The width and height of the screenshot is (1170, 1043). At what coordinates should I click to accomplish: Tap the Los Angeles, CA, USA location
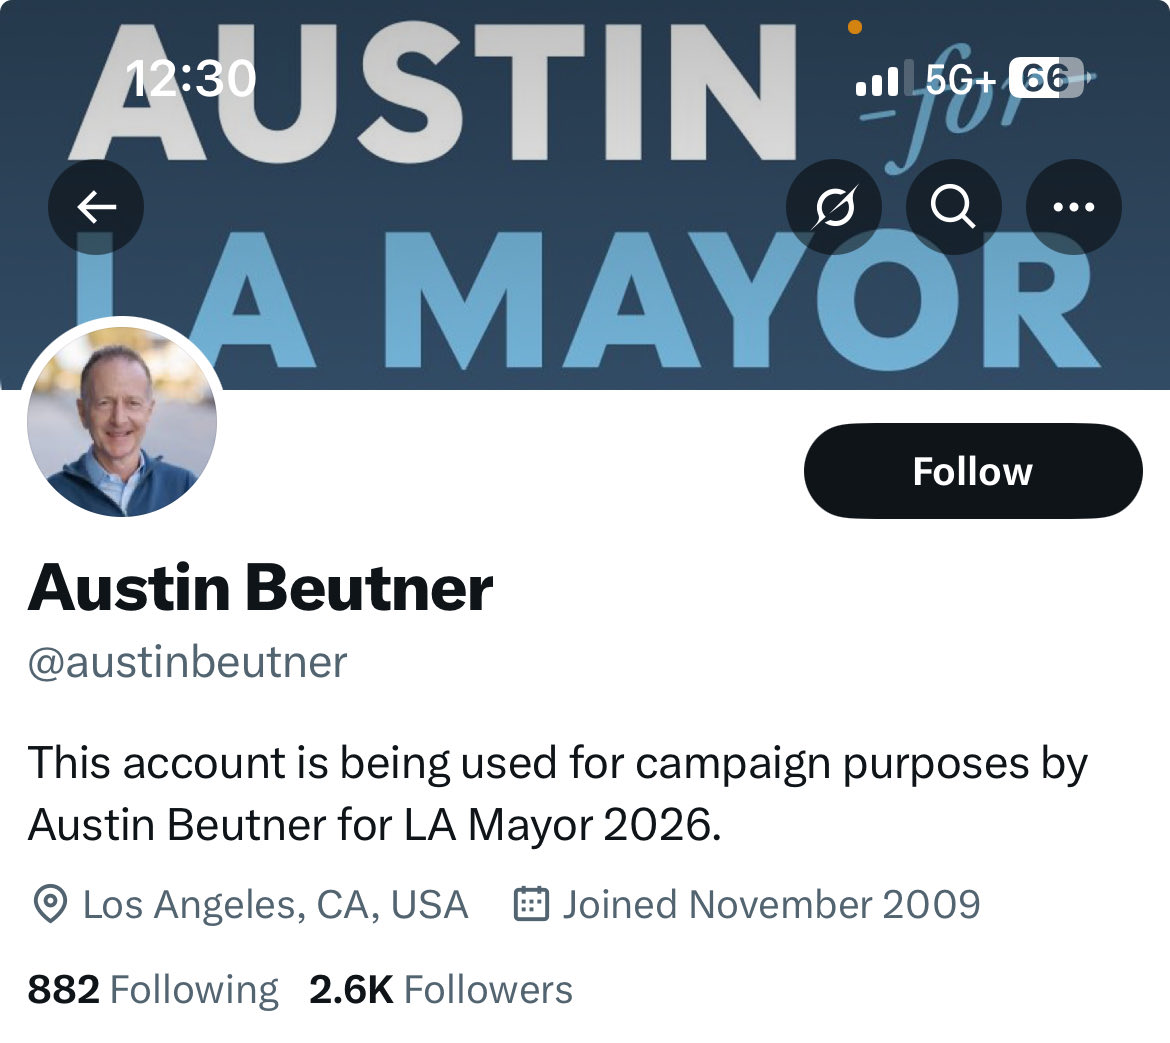pyautogui.click(x=275, y=905)
